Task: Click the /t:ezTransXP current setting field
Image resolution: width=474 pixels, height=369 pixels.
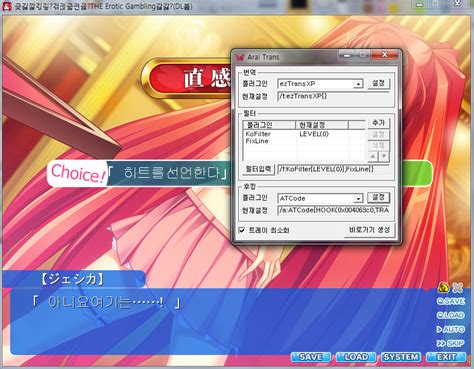Action: coord(333,96)
